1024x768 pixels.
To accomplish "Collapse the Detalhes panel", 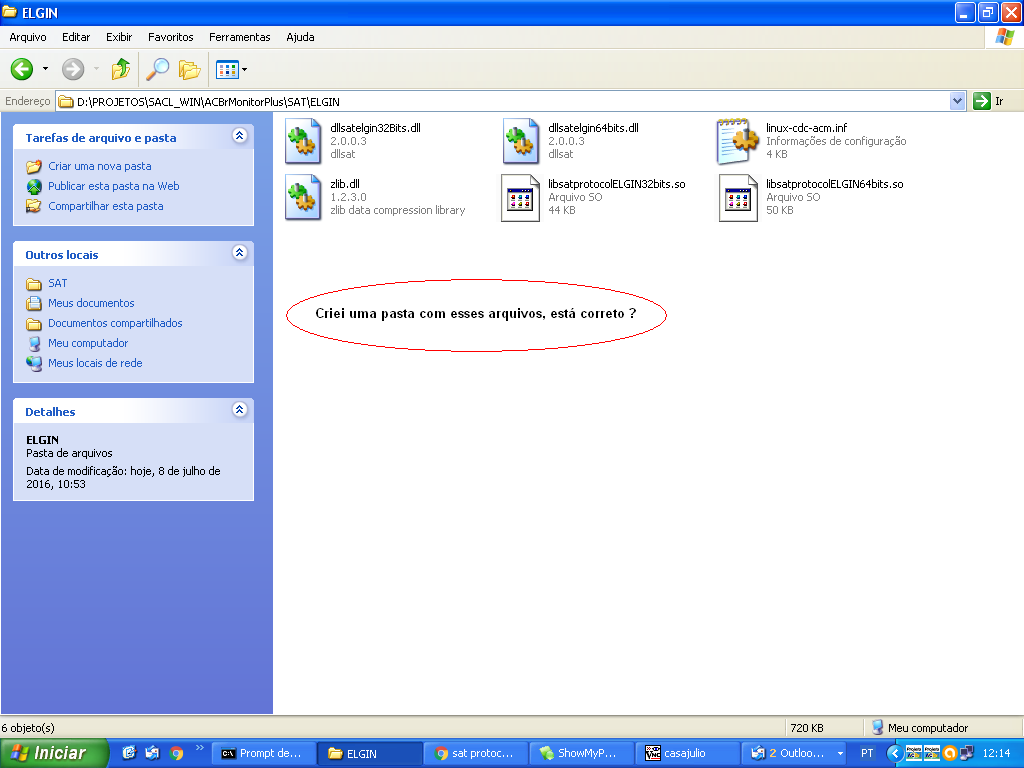I will (x=240, y=409).
